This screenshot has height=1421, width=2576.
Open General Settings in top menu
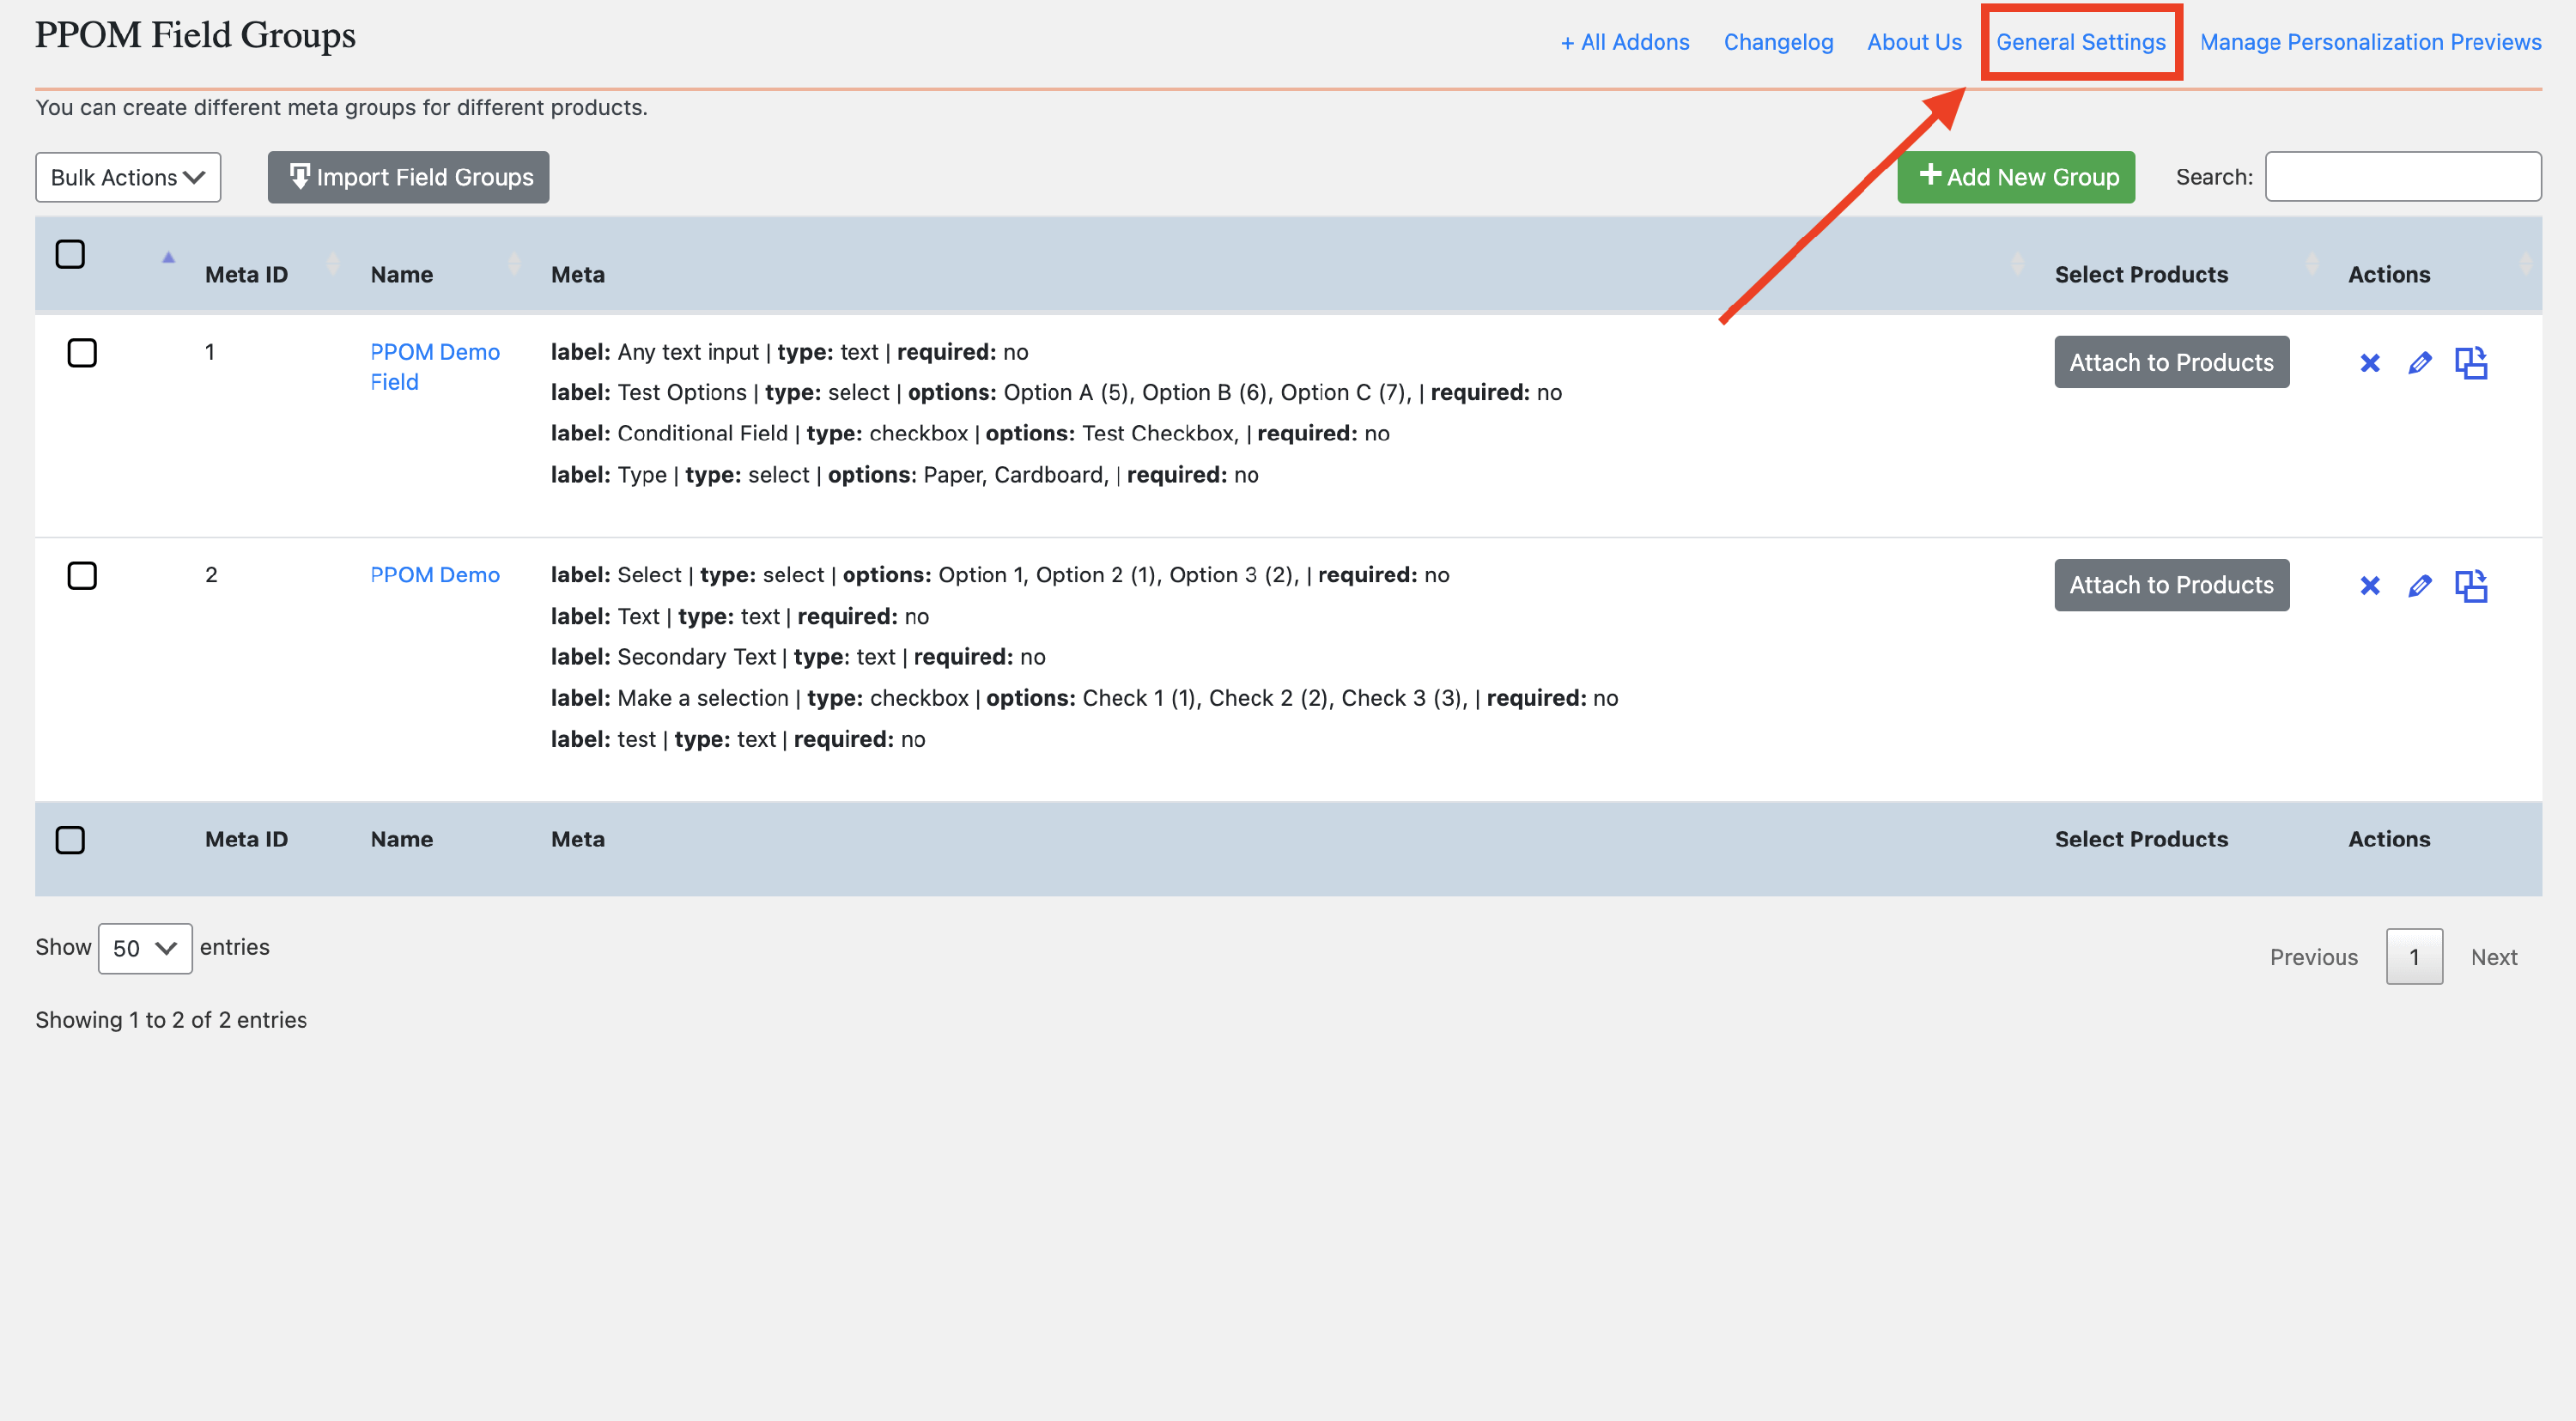[x=2080, y=42]
